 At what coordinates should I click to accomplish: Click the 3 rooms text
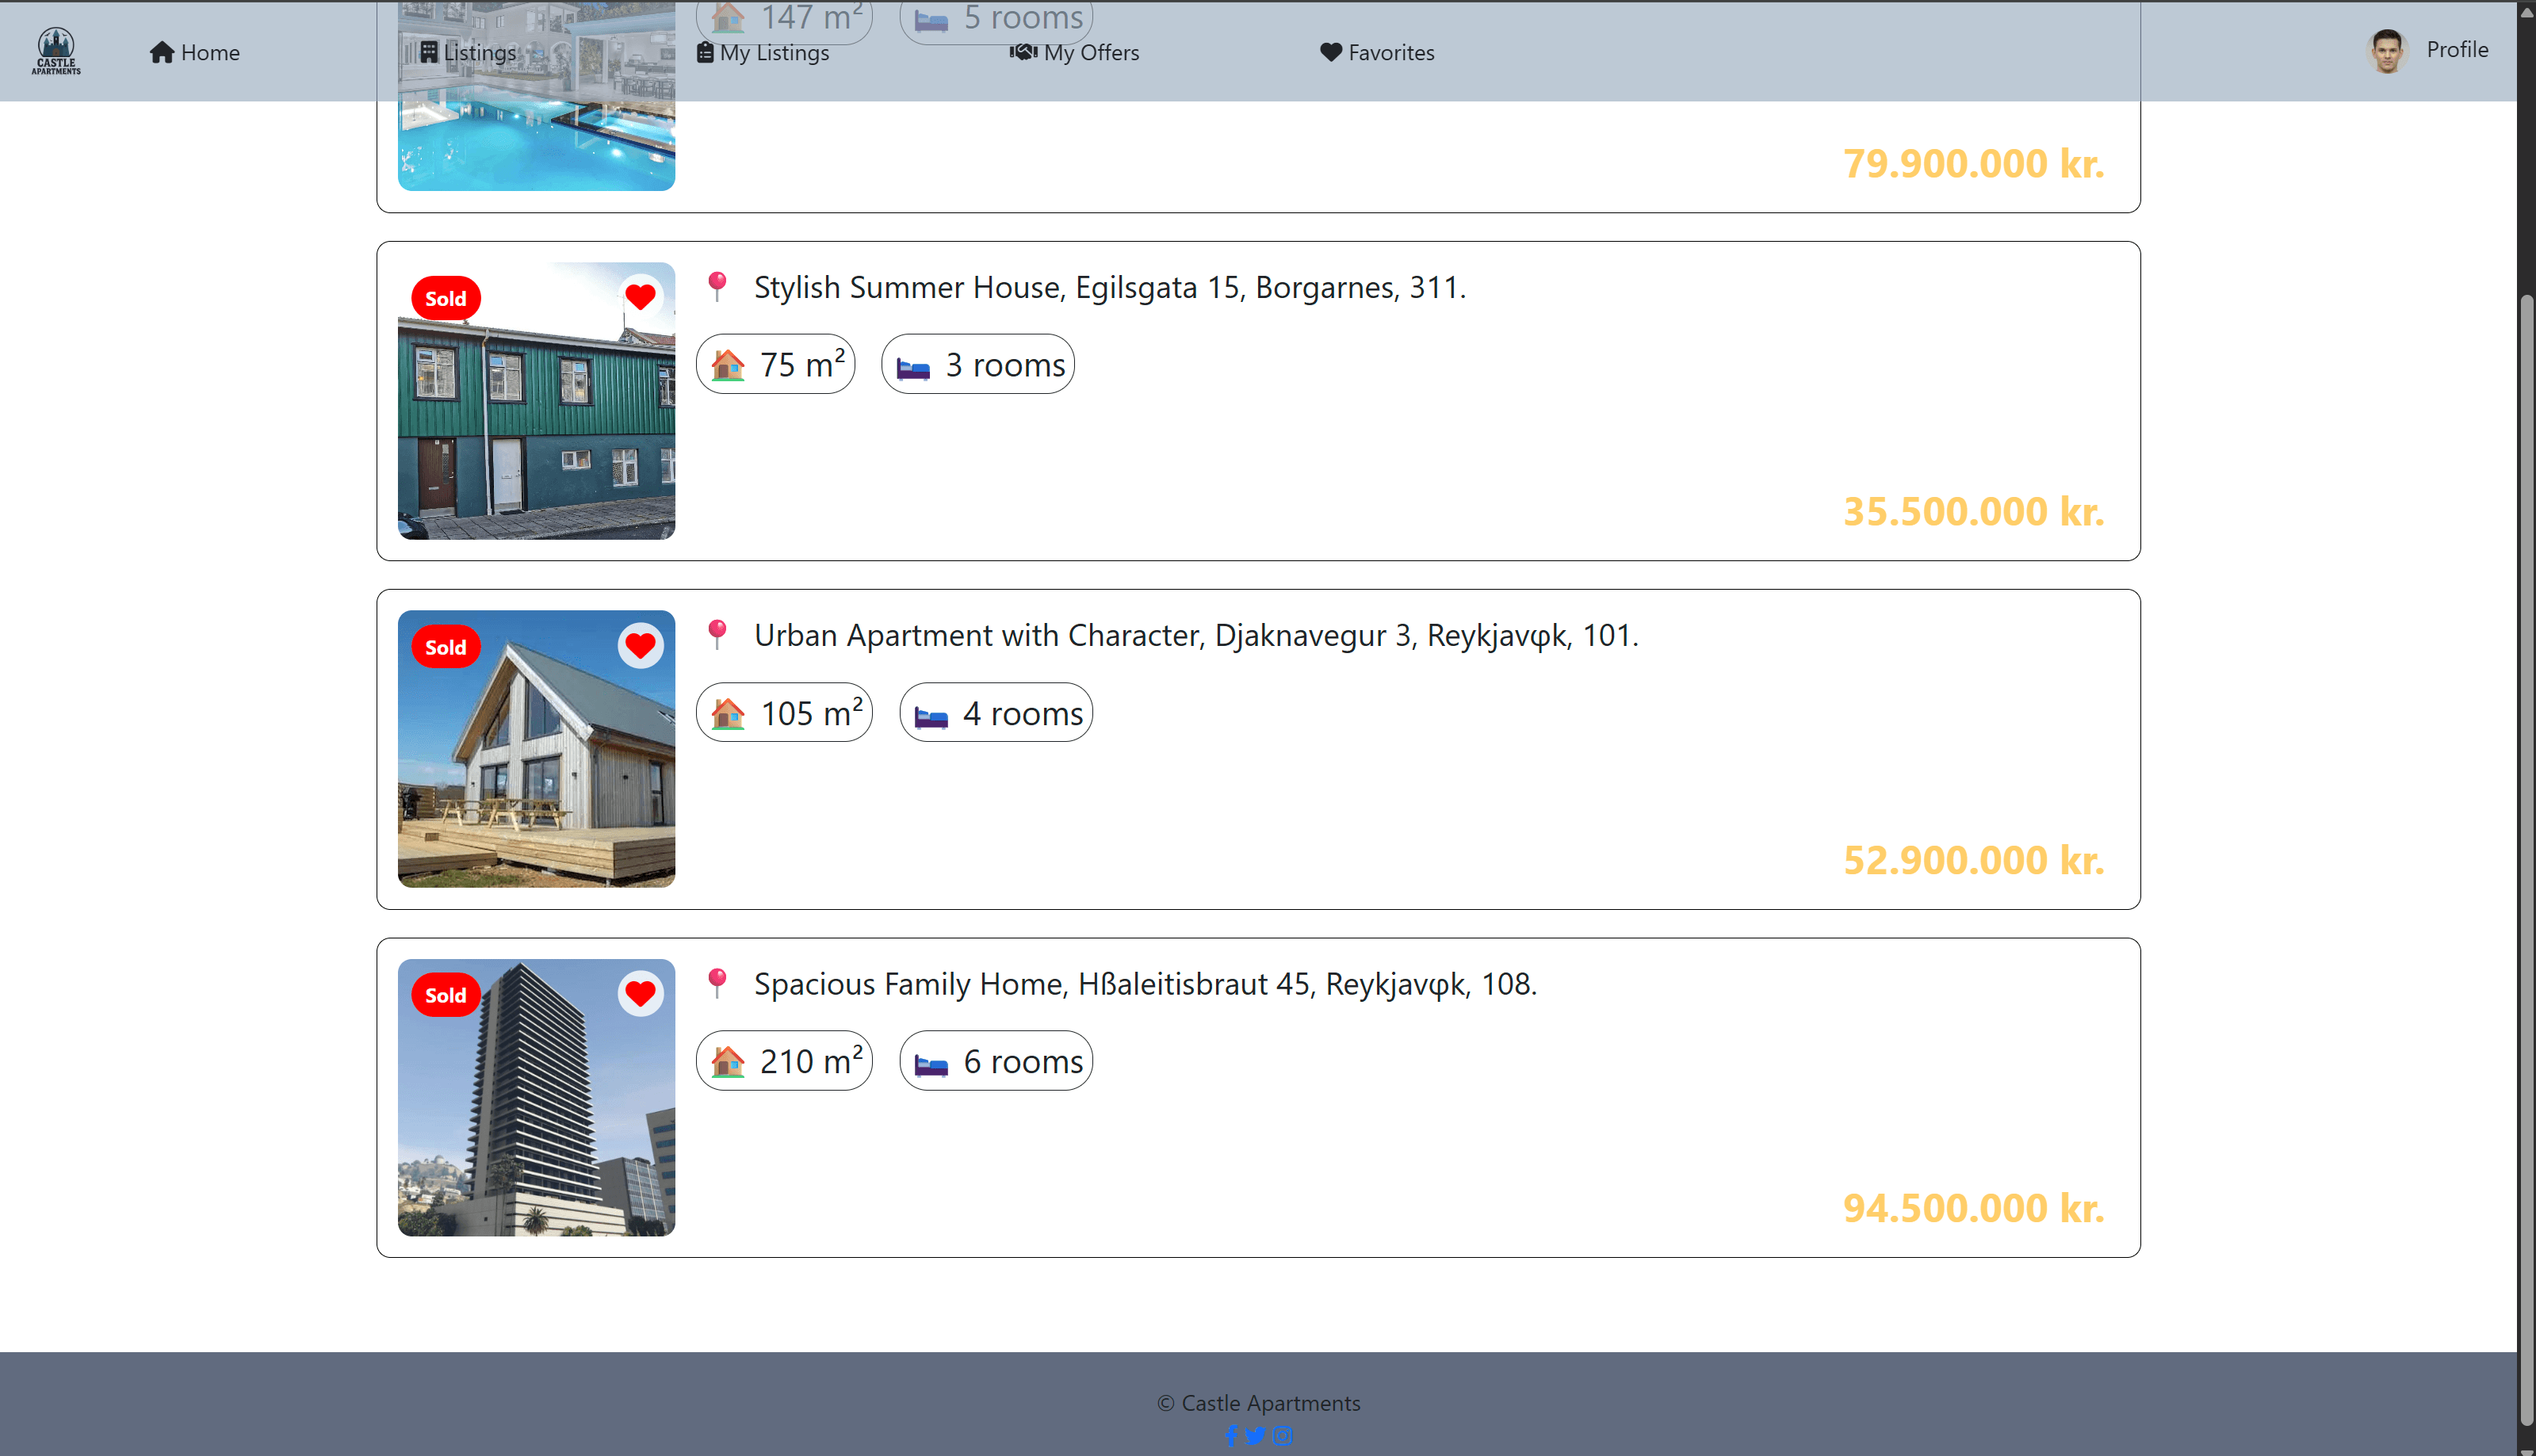1006,365
